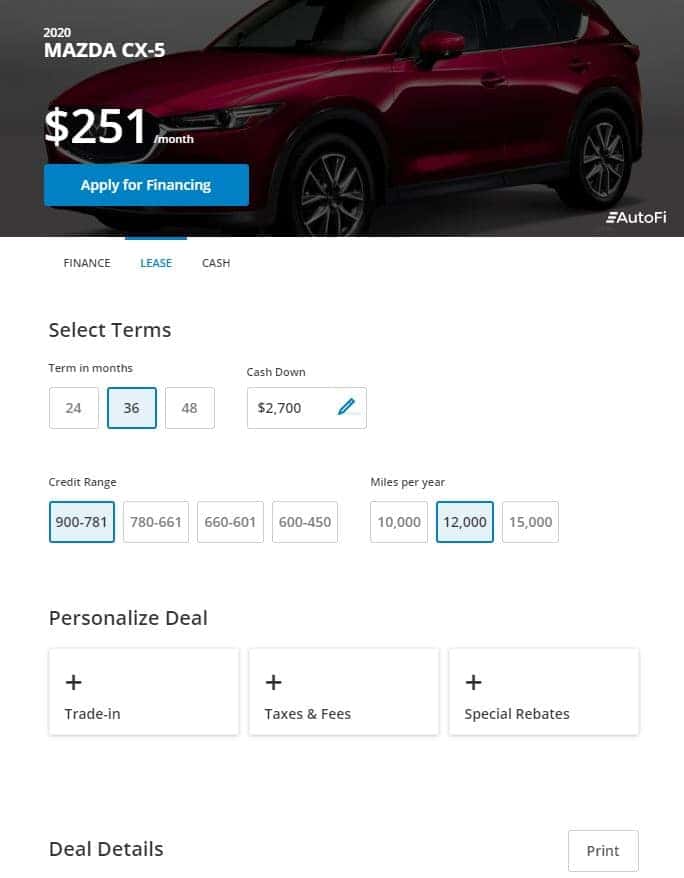Screen dimensions: 684x878
Task: Choose the 600-450 credit range
Action: click(304, 522)
